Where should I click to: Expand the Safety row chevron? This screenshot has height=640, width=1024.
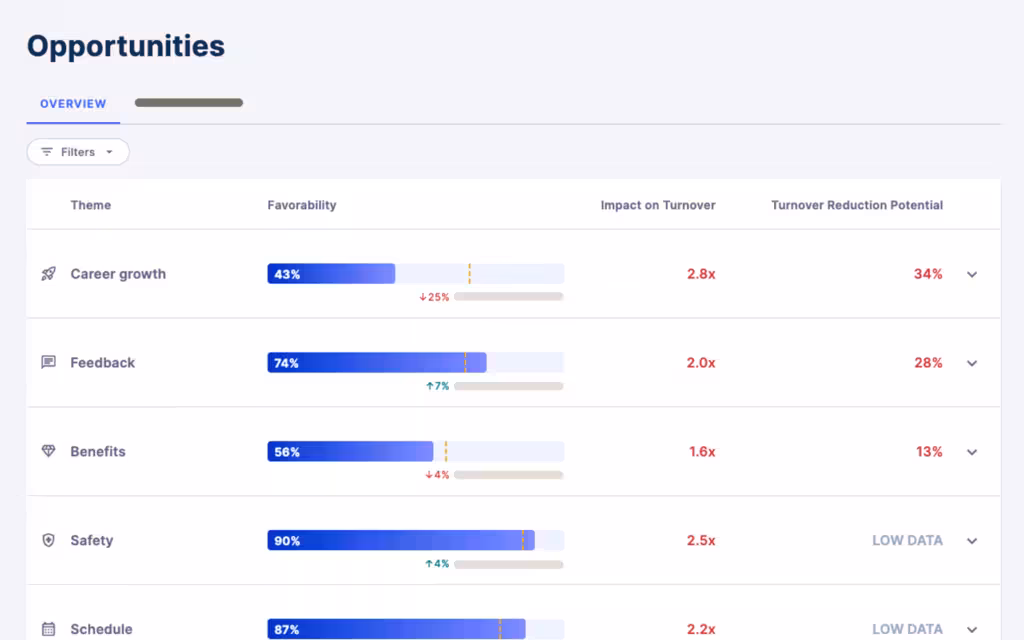coord(972,541)
